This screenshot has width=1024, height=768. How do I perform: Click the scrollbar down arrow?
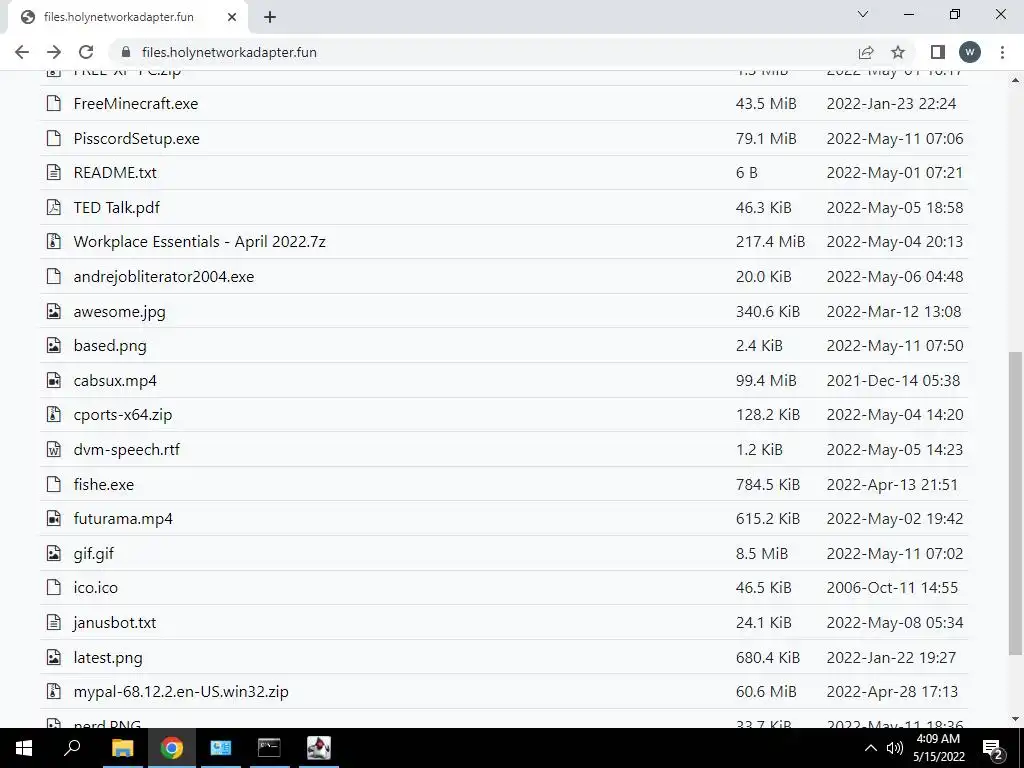point(1015,719)
